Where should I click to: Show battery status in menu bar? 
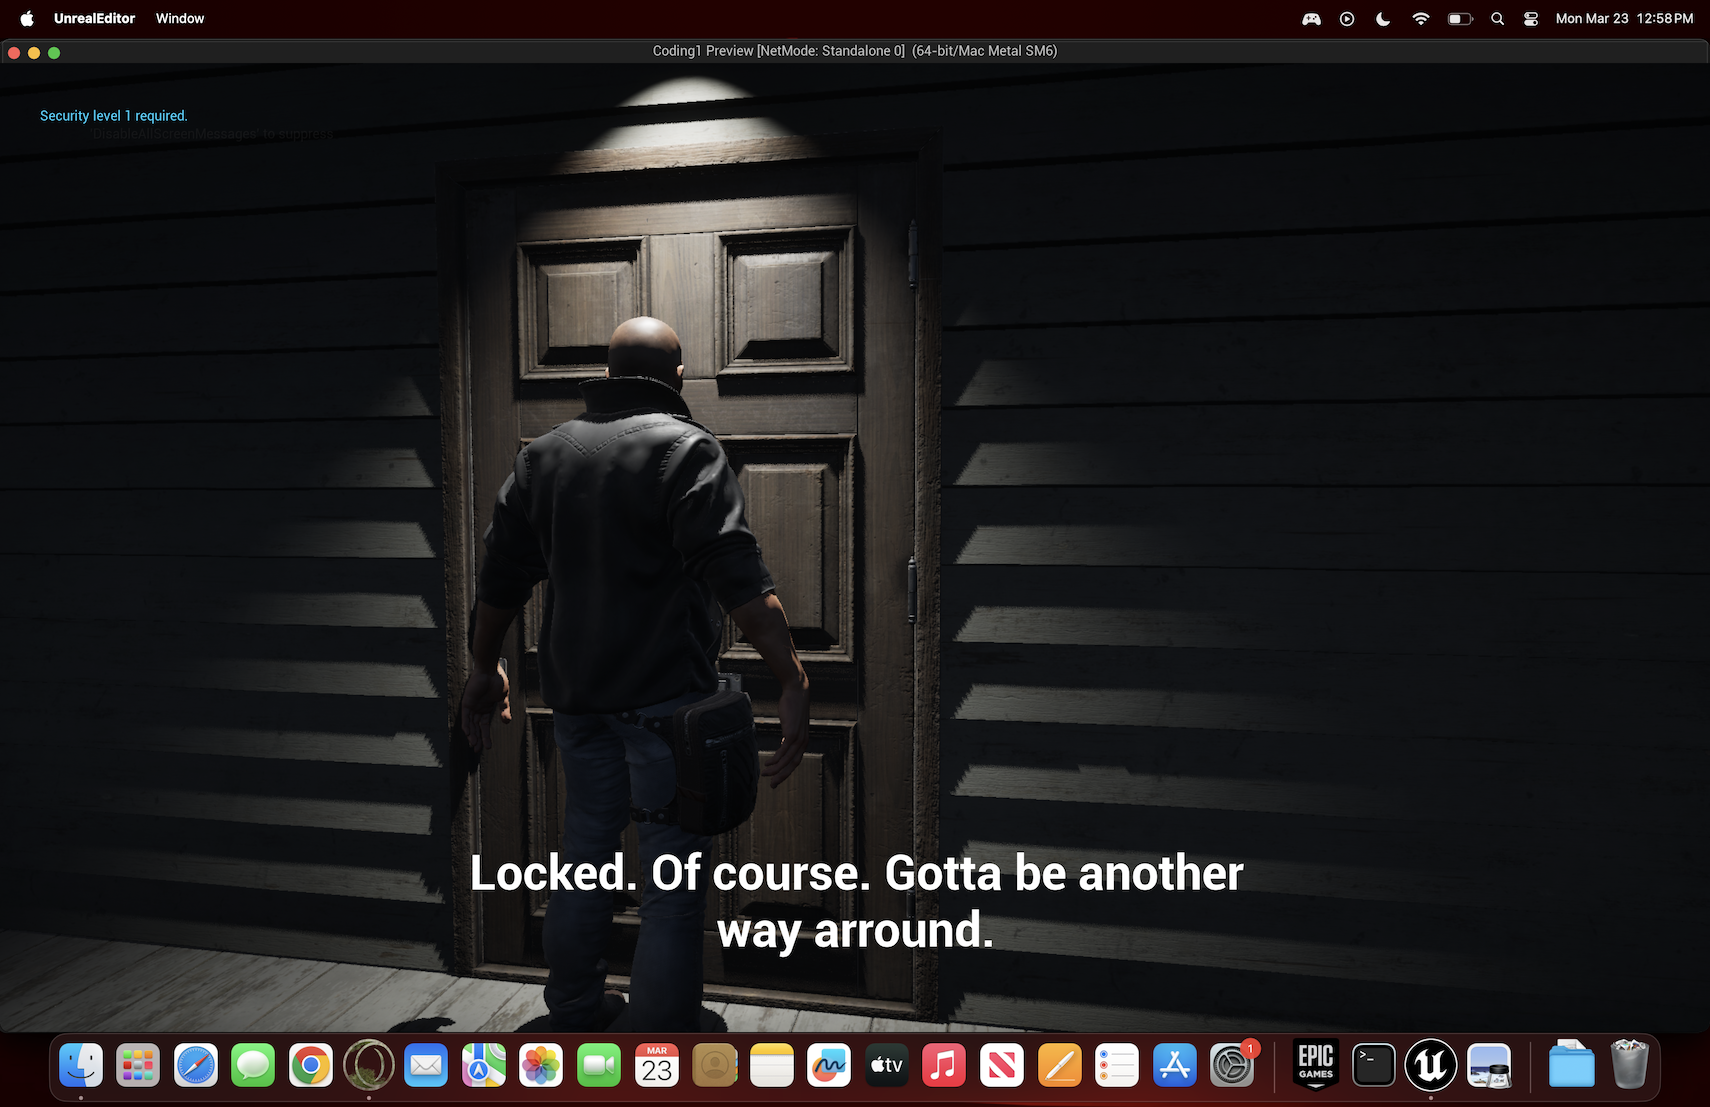[x=1460, y=18]
